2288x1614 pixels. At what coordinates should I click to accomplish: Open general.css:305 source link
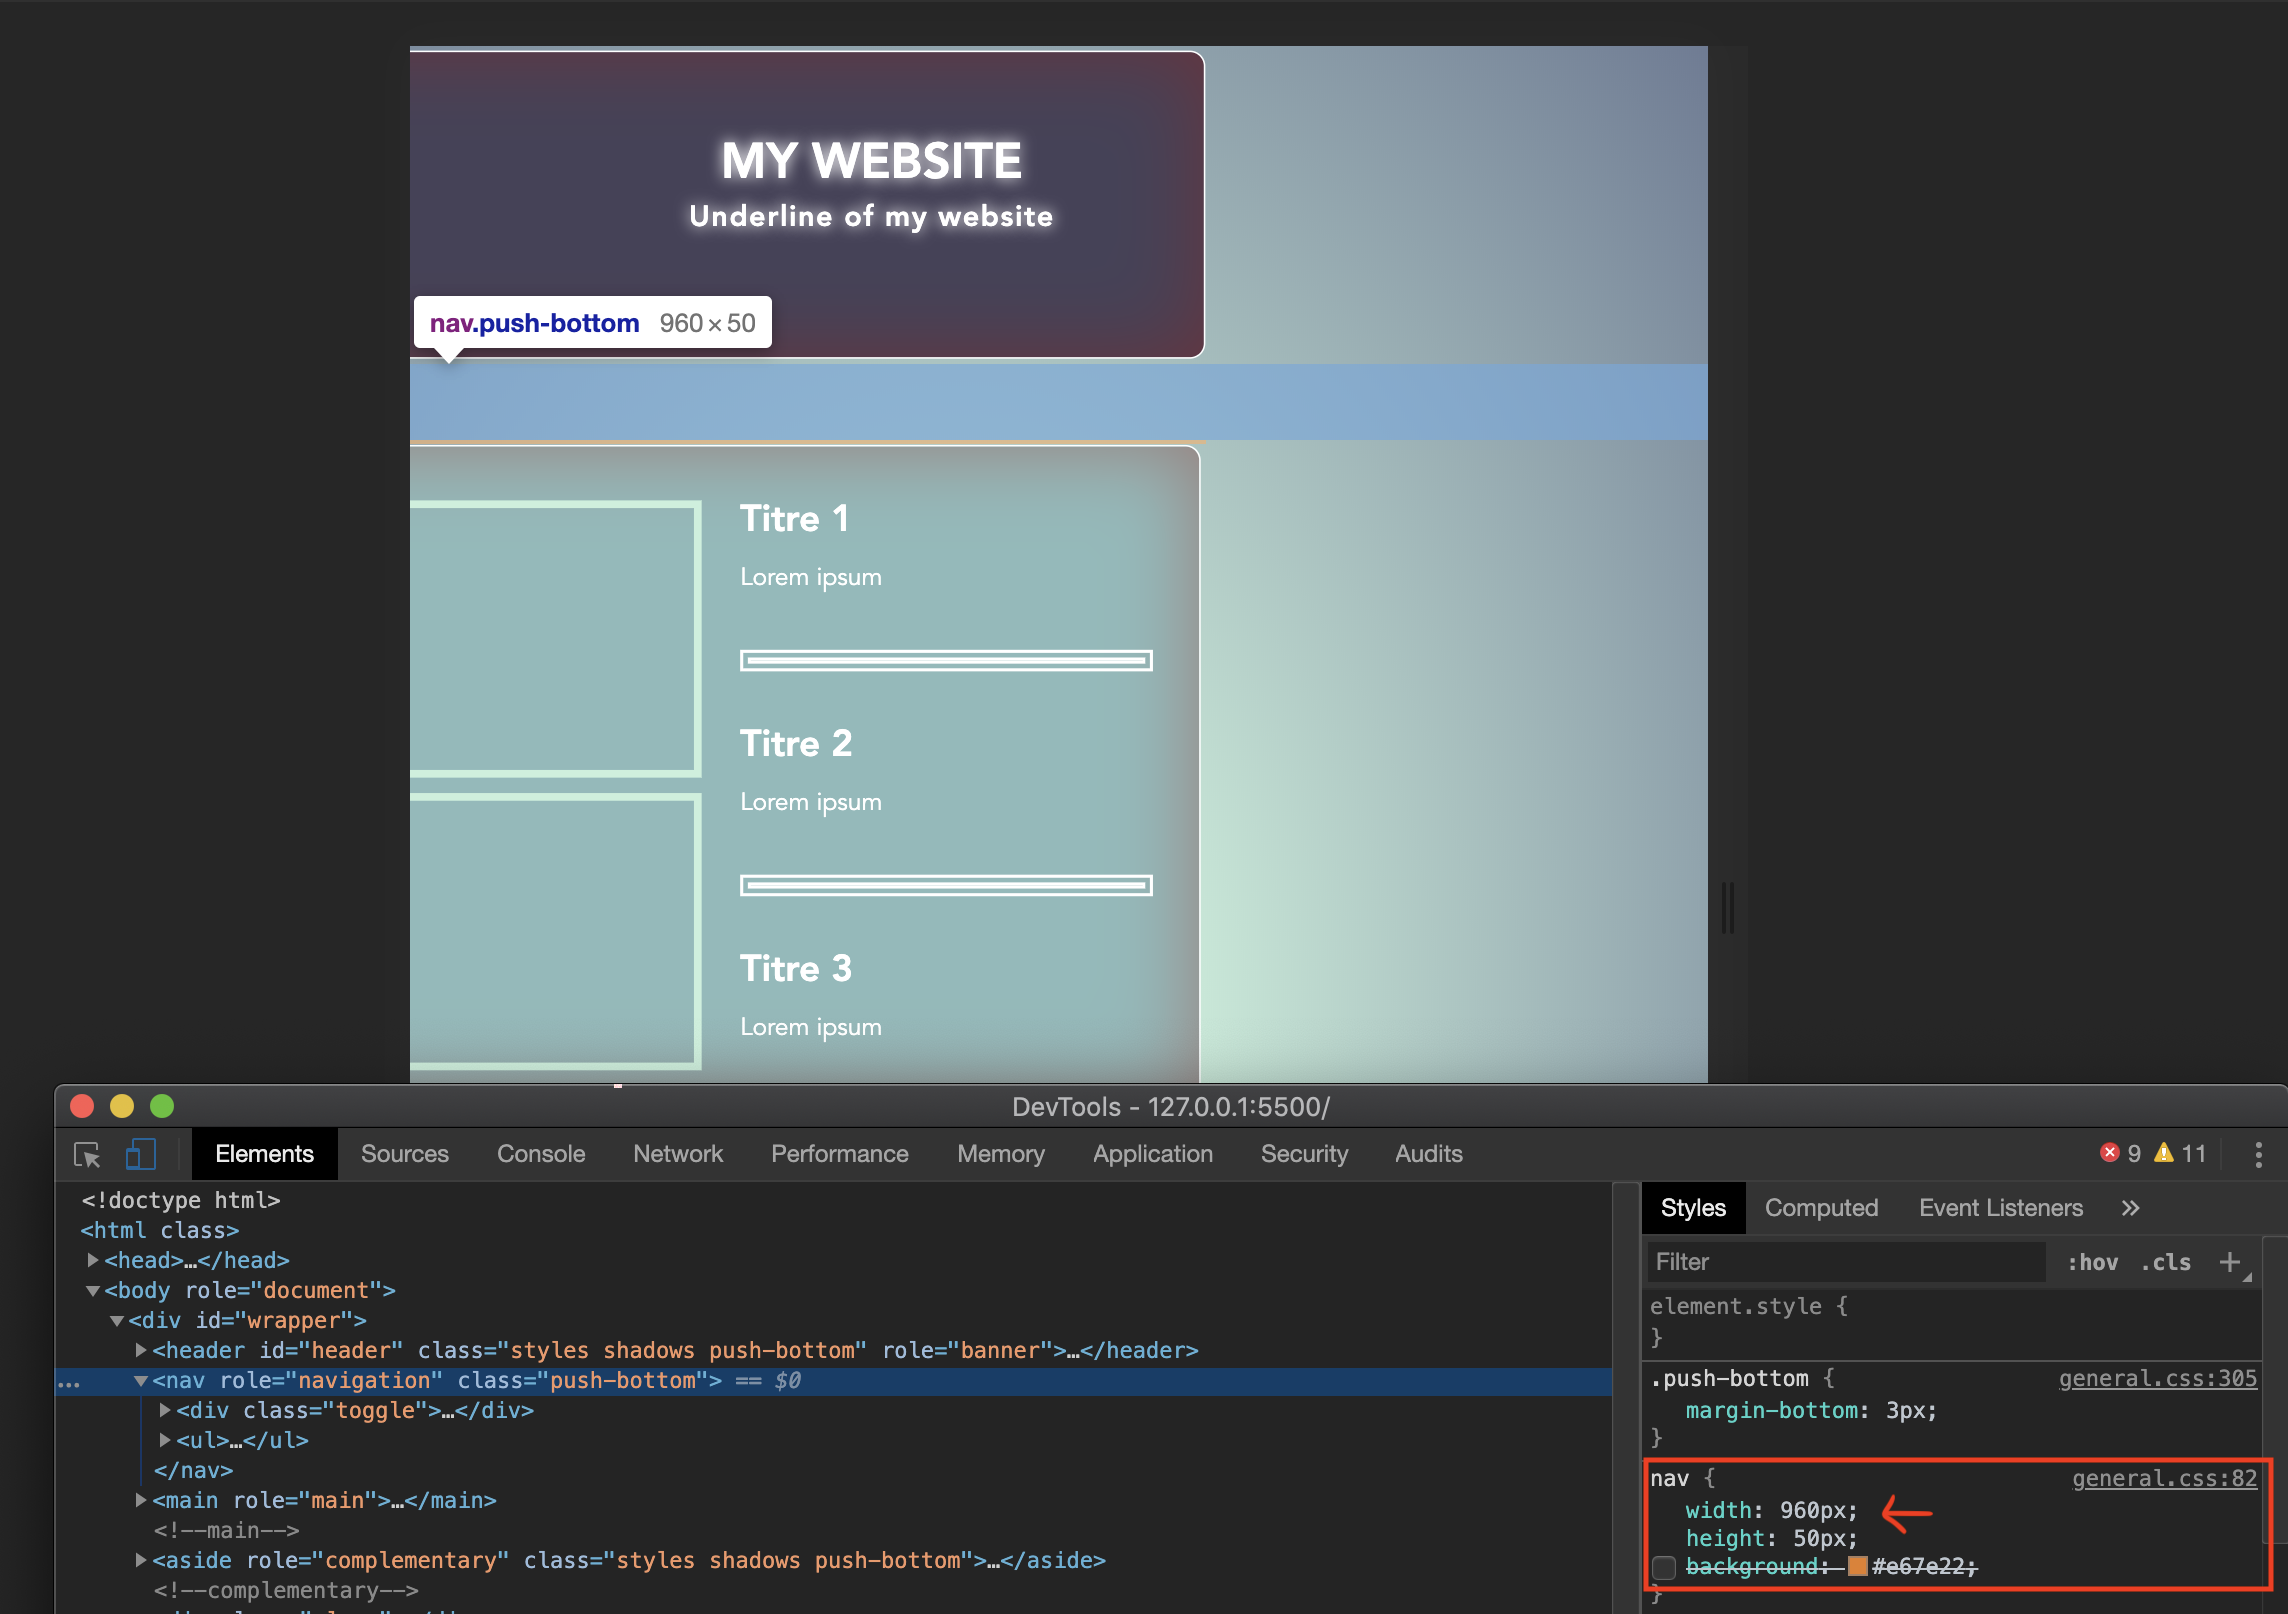tap(2157, 1379)
